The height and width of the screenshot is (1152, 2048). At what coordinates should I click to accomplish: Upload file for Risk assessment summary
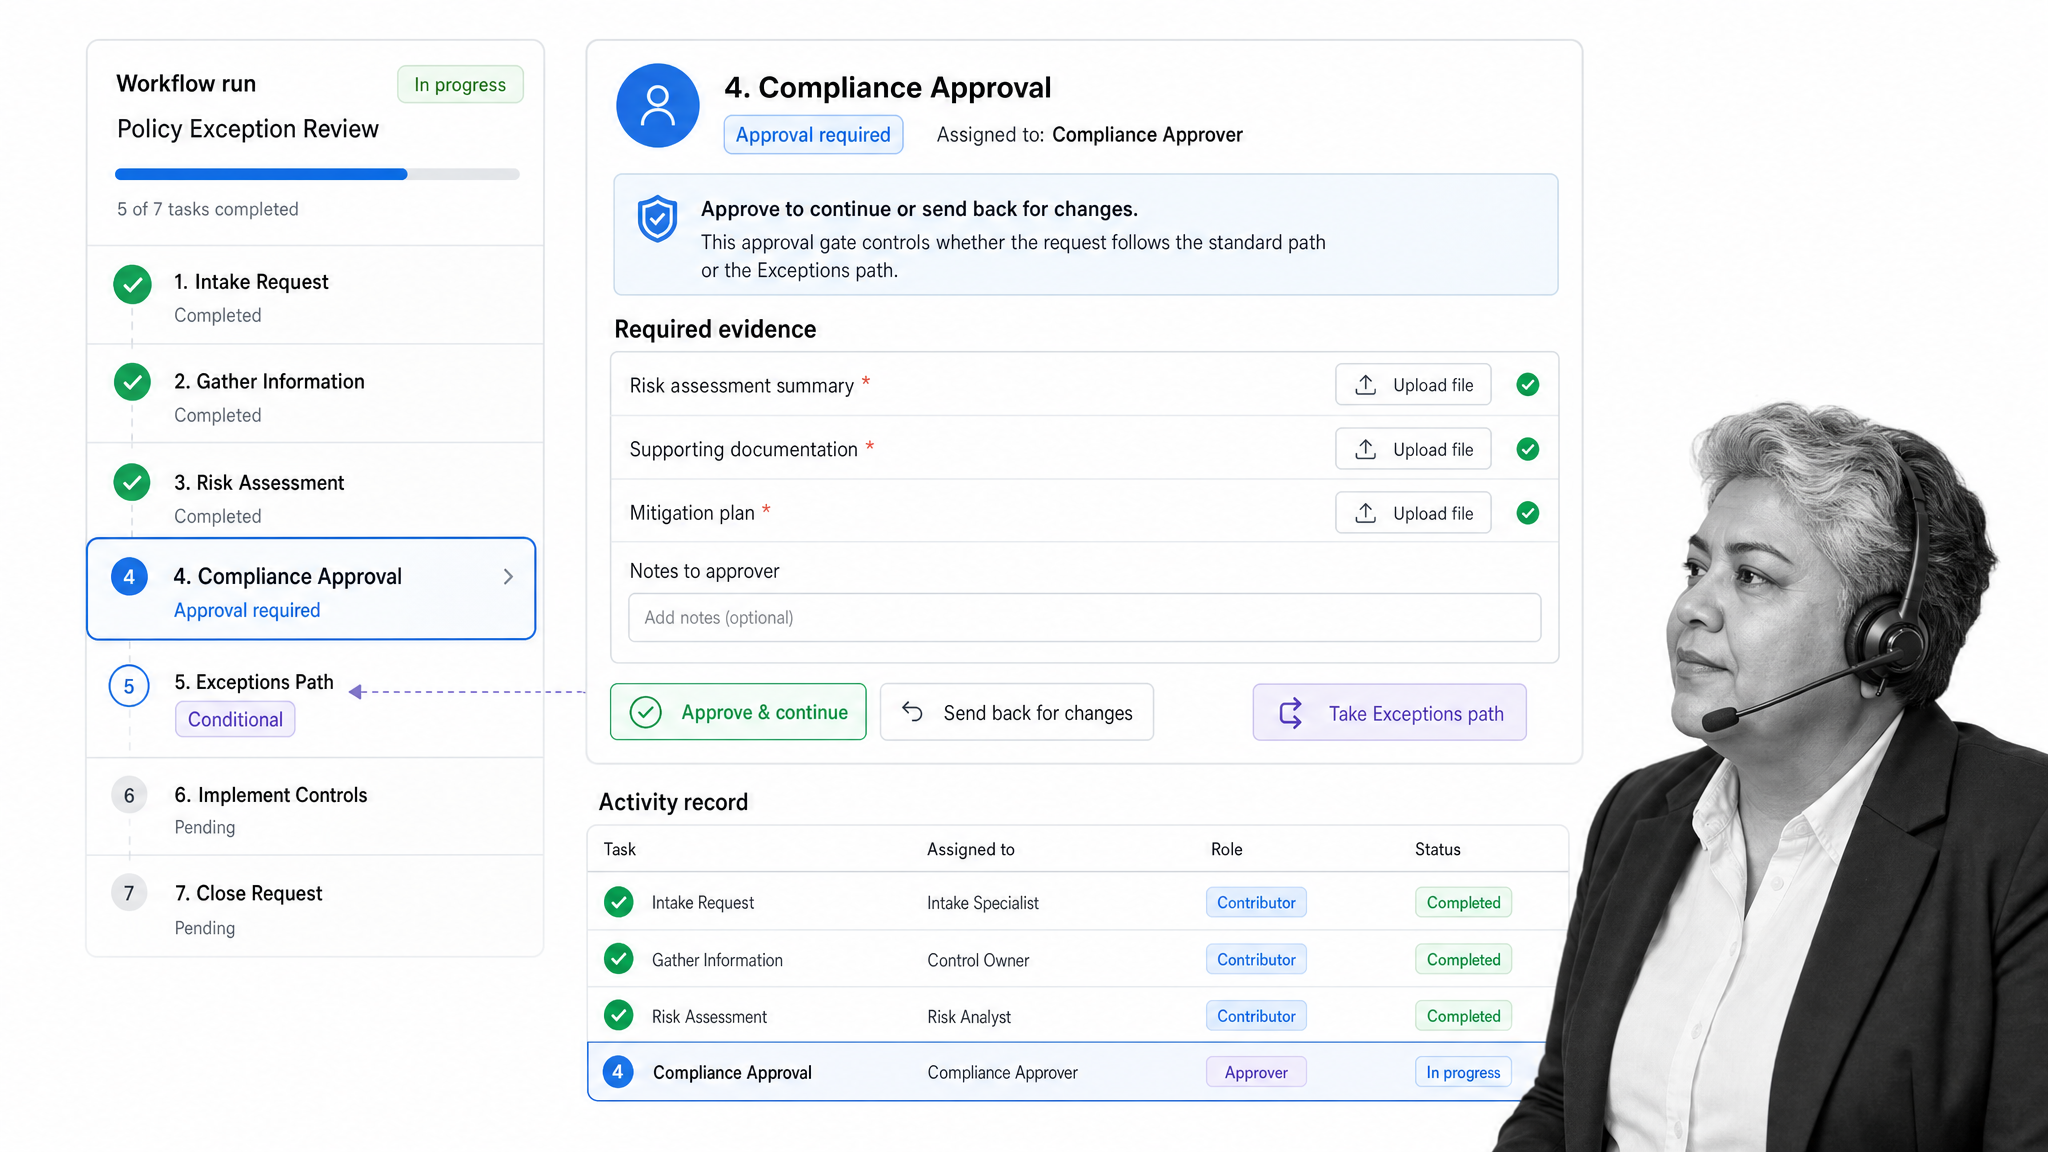click(1413, 385)
